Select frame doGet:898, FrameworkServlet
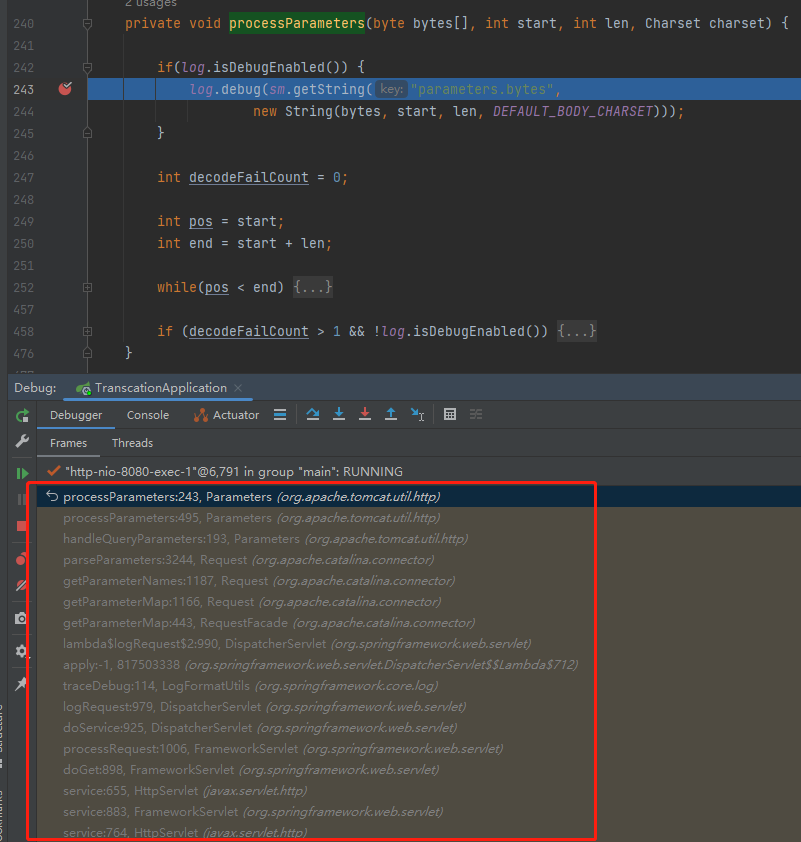Viewport: 801px width, 842px height. [419, 770]
